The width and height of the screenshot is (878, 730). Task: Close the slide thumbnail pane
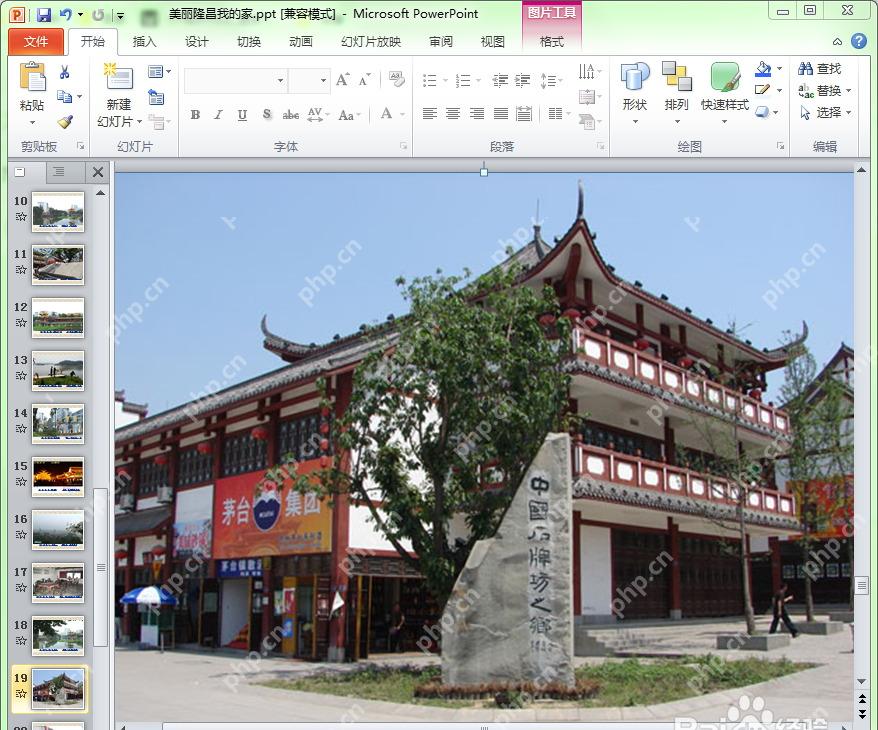[x=98, y=172]
